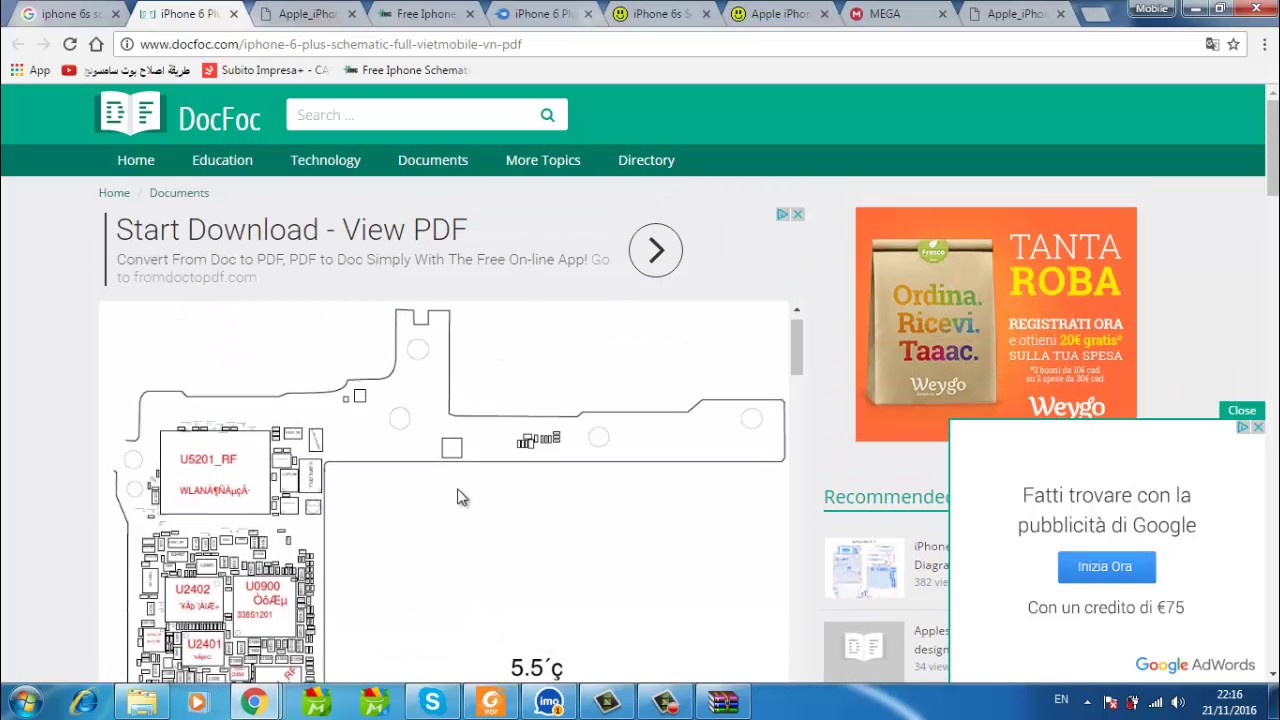Image resolution: width=1280 pixels, height=720 pixels.
Task: Close the Google AdWords popup via Close button
Action: coord(1242,410)
